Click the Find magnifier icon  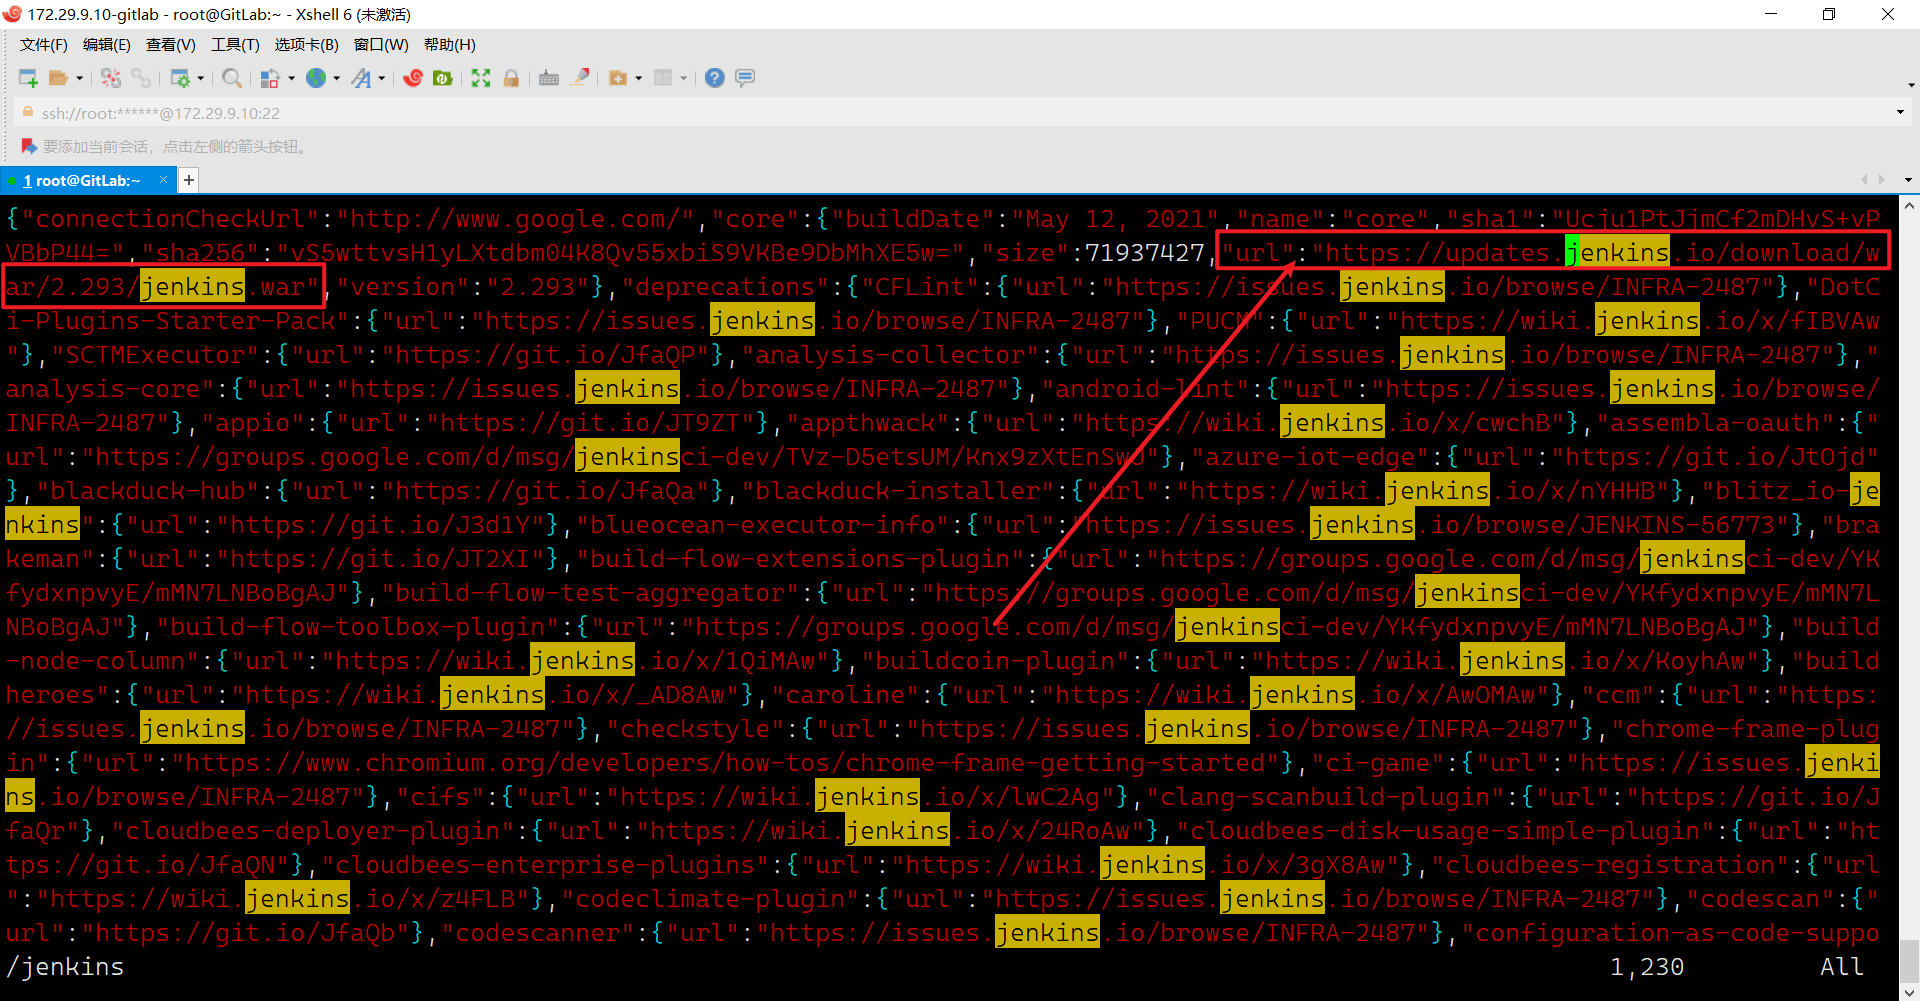[231, 78]
